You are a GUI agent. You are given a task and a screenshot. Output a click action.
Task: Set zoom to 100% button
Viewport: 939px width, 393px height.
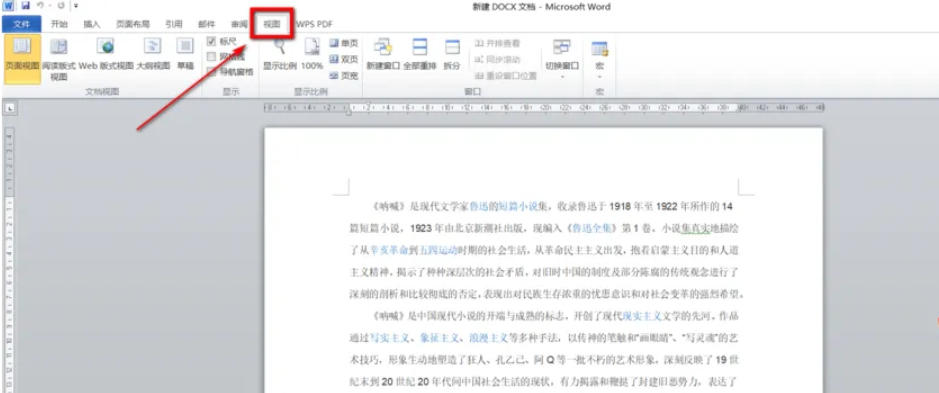[312, 55]
